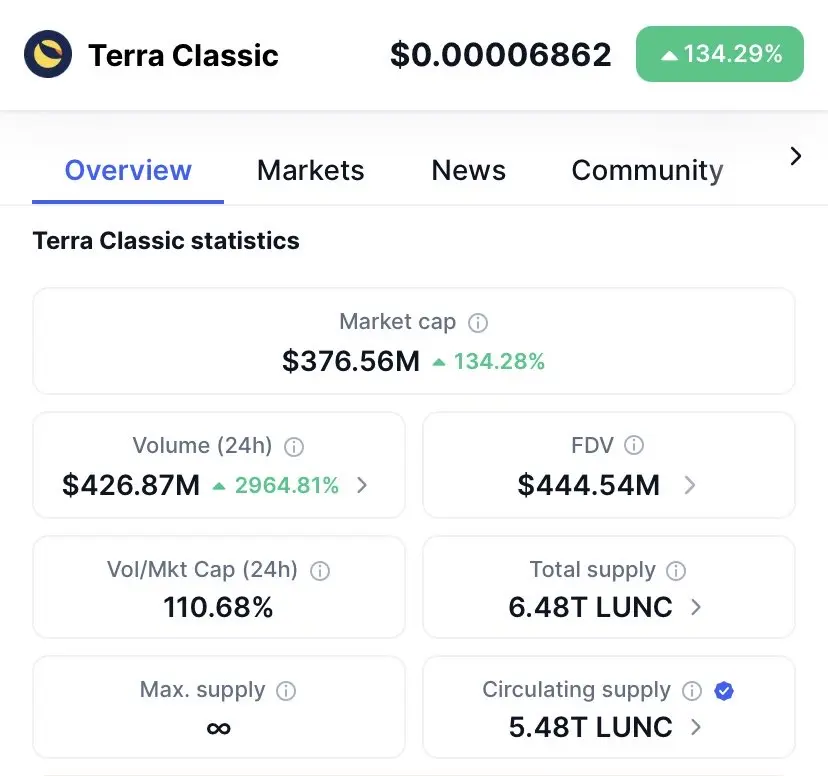Viewport: 828px width, 776px height.
Task: Click the Total supply info icon
Action: [676, 571]
